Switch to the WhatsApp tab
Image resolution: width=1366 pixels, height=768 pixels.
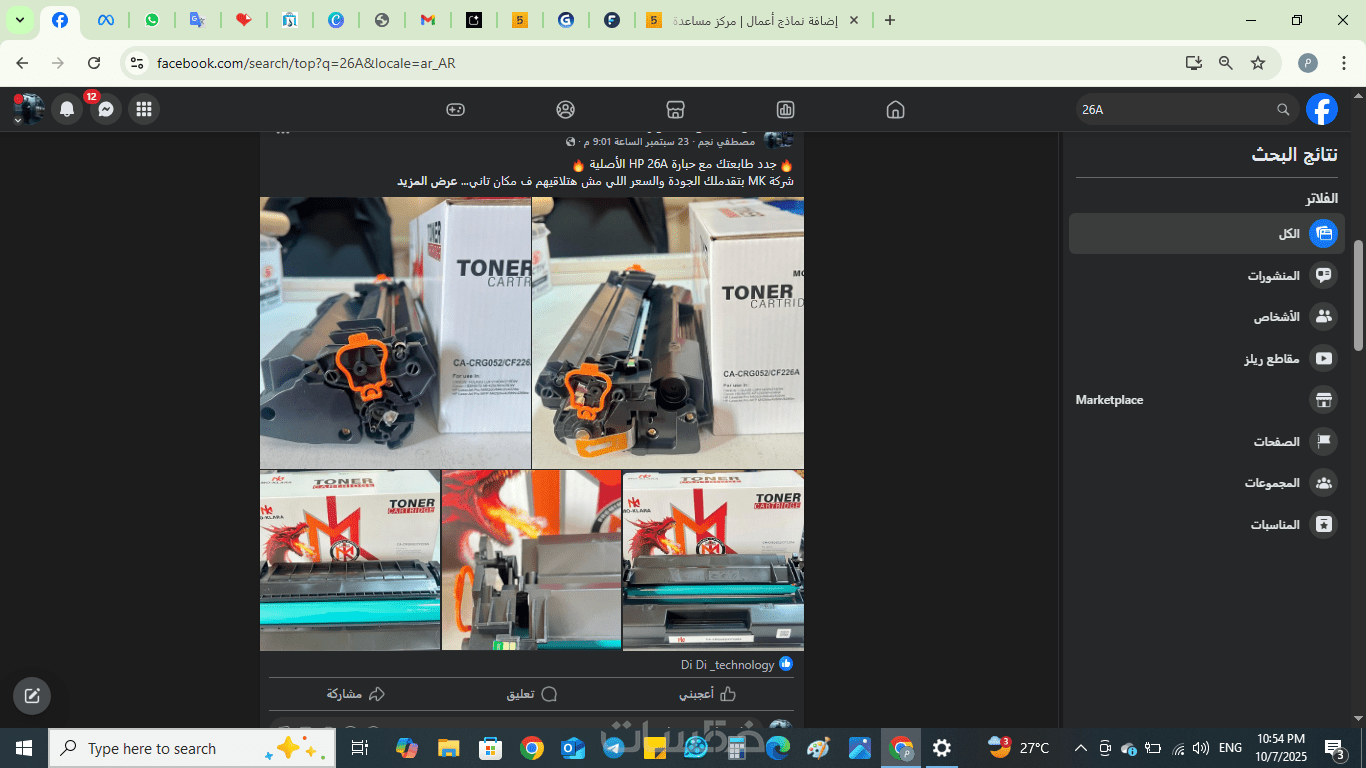[x=152, y=20]
